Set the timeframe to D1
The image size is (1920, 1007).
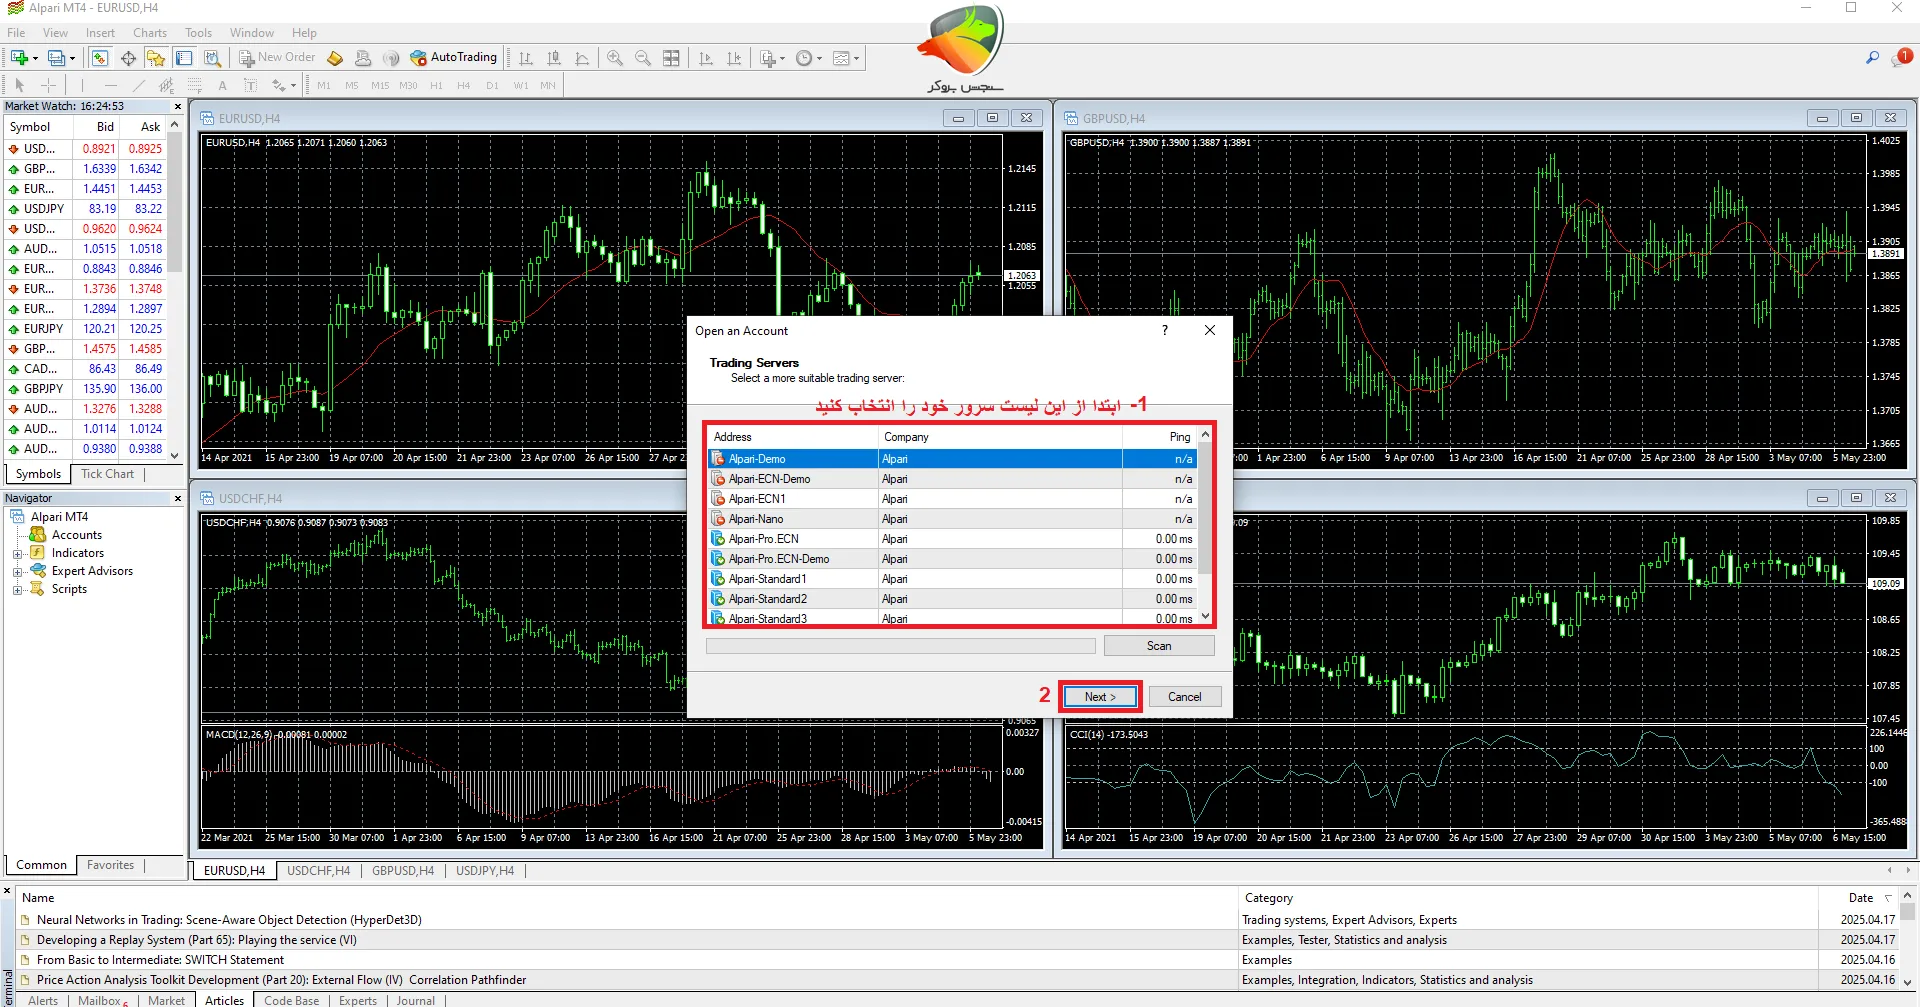[492, 86]
